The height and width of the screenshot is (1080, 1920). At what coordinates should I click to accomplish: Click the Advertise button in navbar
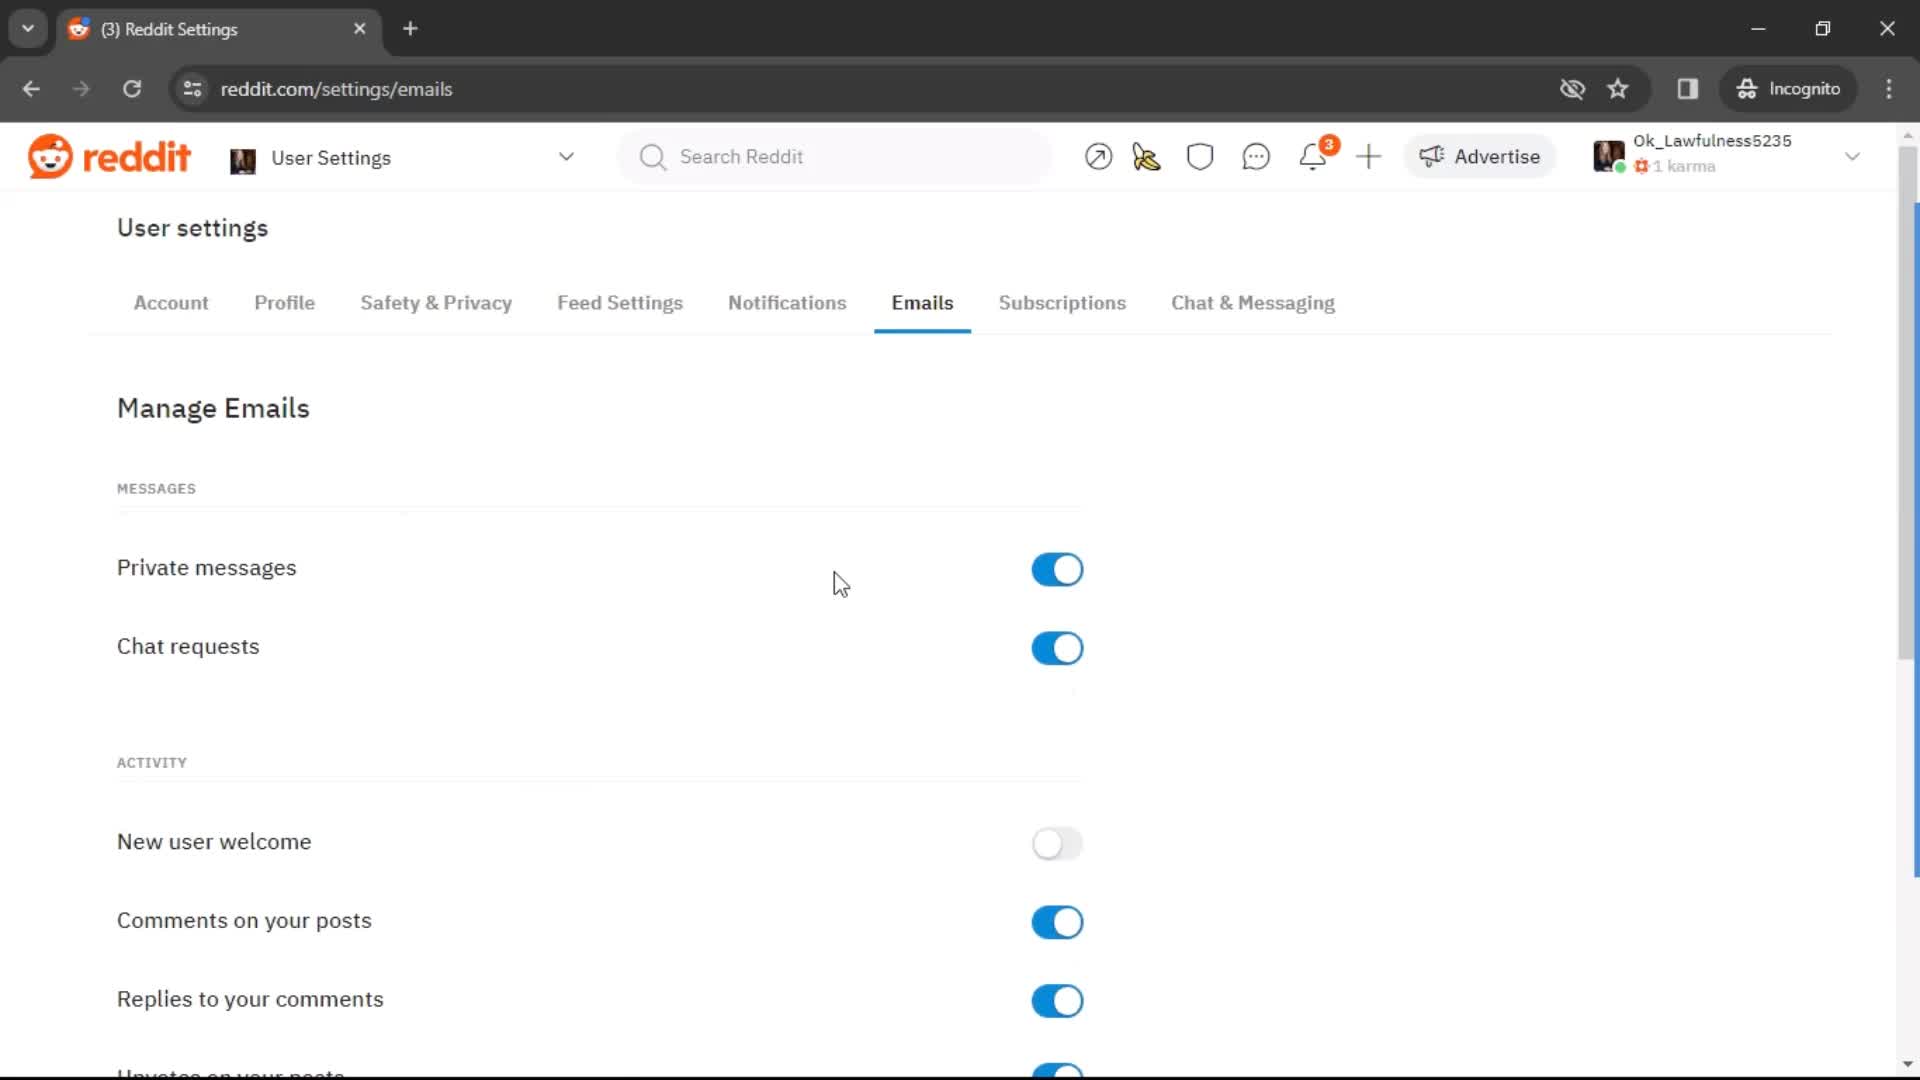point(1484,156)
